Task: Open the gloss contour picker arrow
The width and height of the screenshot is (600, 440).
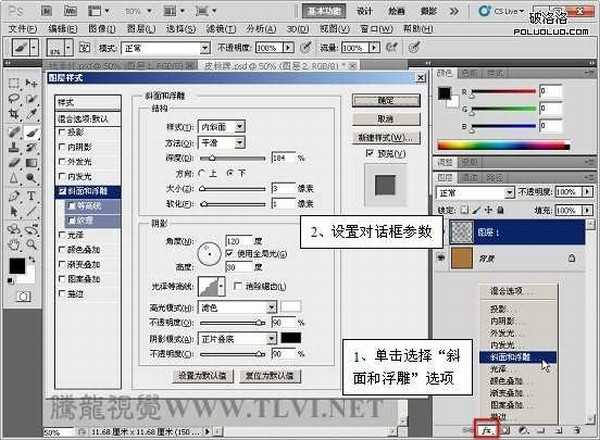Action: click(x=221, y=286)
